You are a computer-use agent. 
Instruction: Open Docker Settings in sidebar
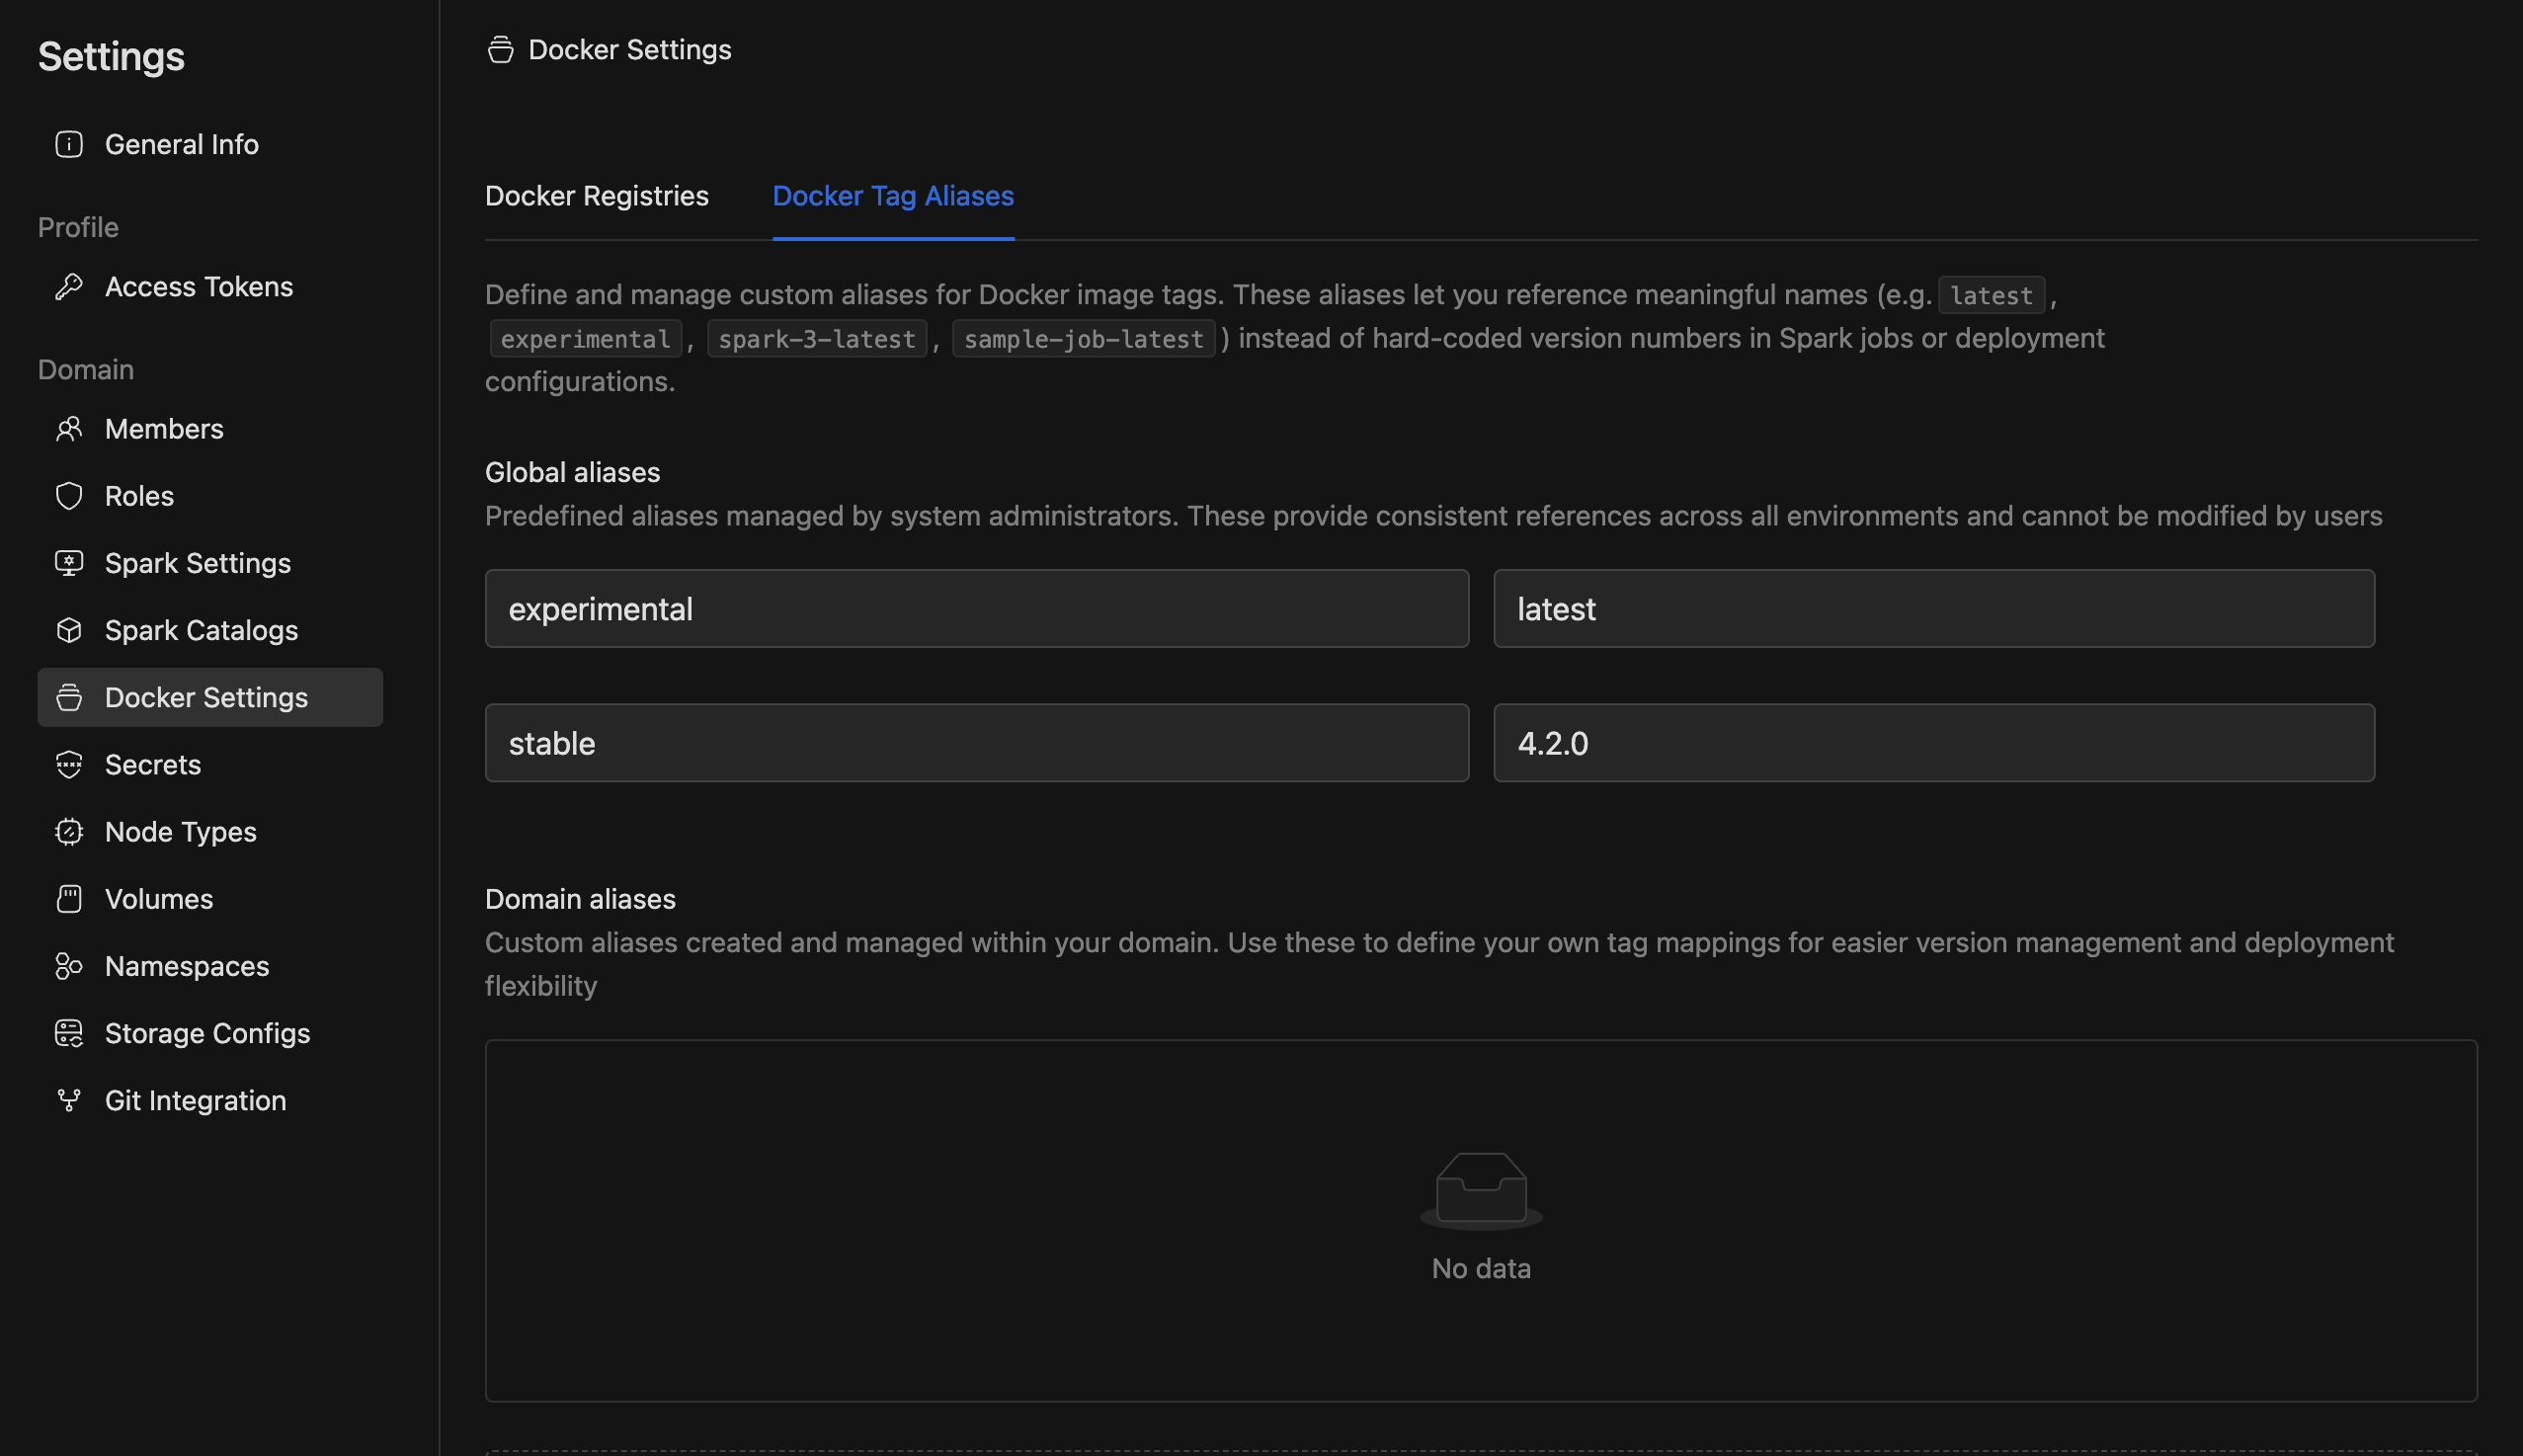click(x=206, y=698)
